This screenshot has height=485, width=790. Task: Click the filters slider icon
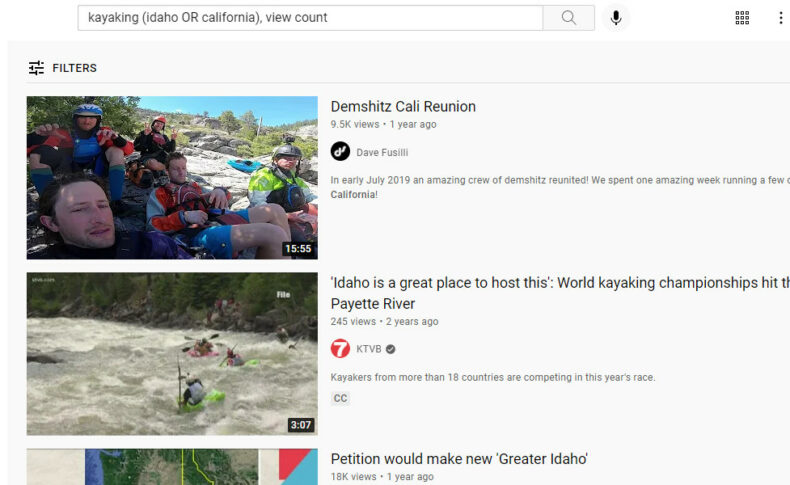click(36, 67)
